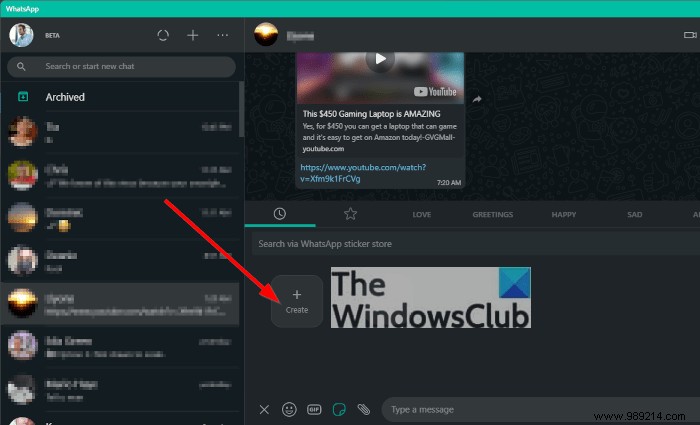Click the Archived box icon
The image size is (700, 425).
click(x=23, y=96)
